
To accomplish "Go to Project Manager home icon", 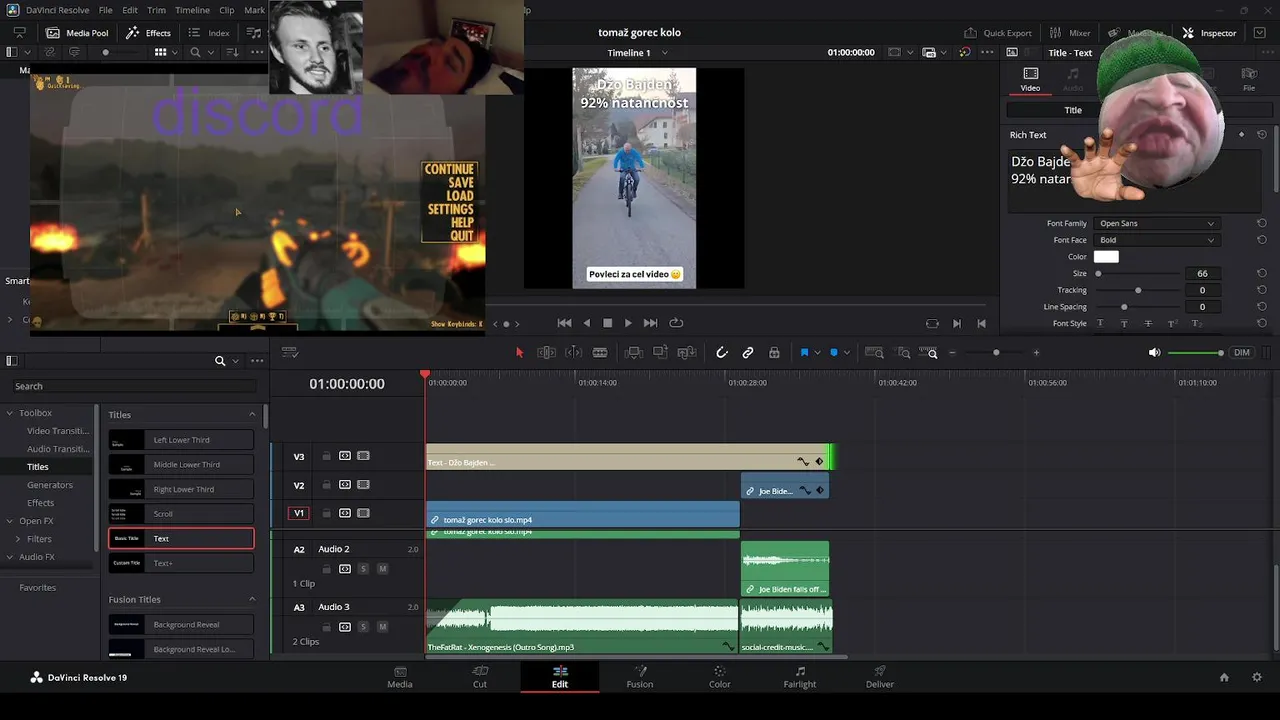I will pos(1224,677).
